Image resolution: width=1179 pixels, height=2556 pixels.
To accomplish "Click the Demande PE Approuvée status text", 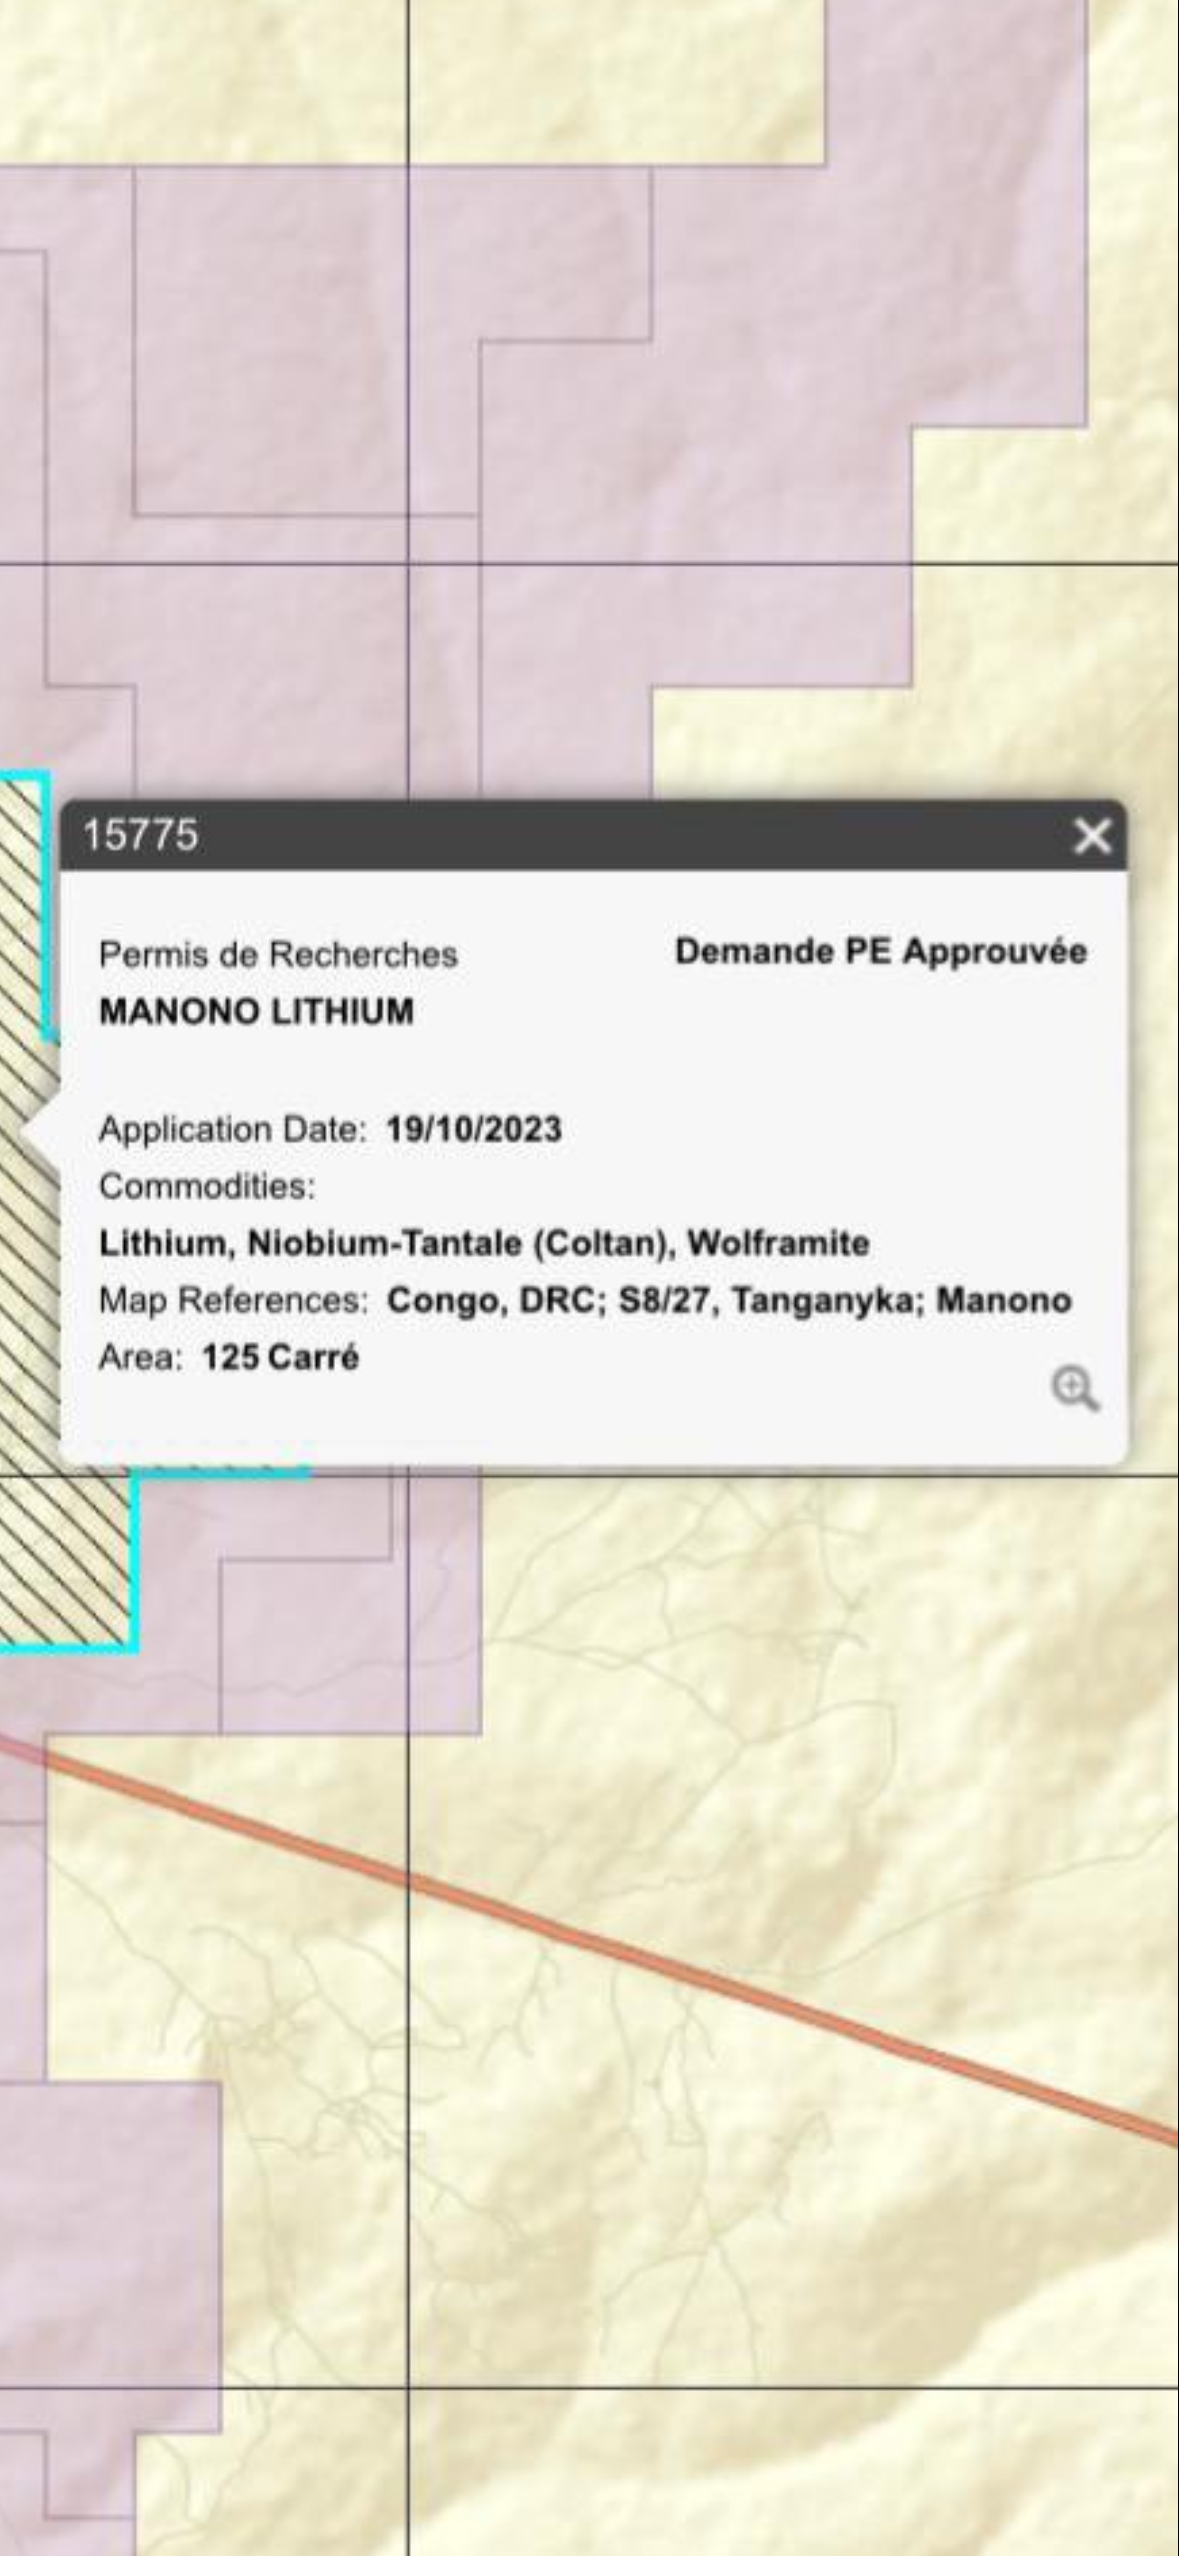I will 880,951.
